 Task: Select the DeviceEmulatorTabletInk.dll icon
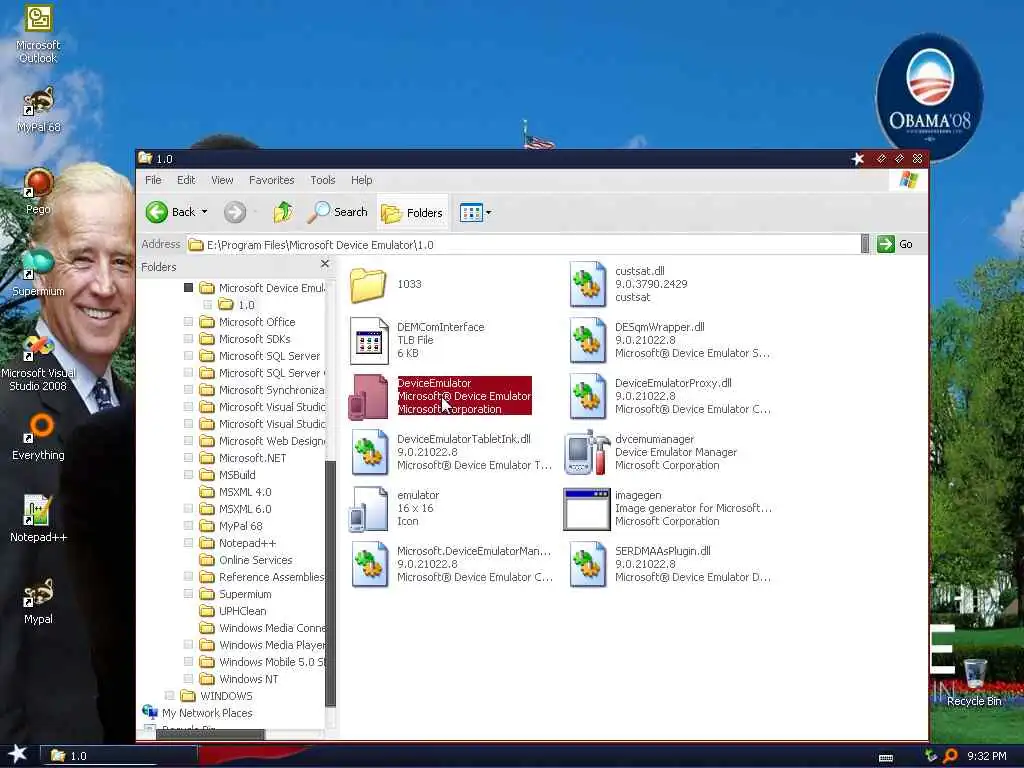click(x=369, y=452)
